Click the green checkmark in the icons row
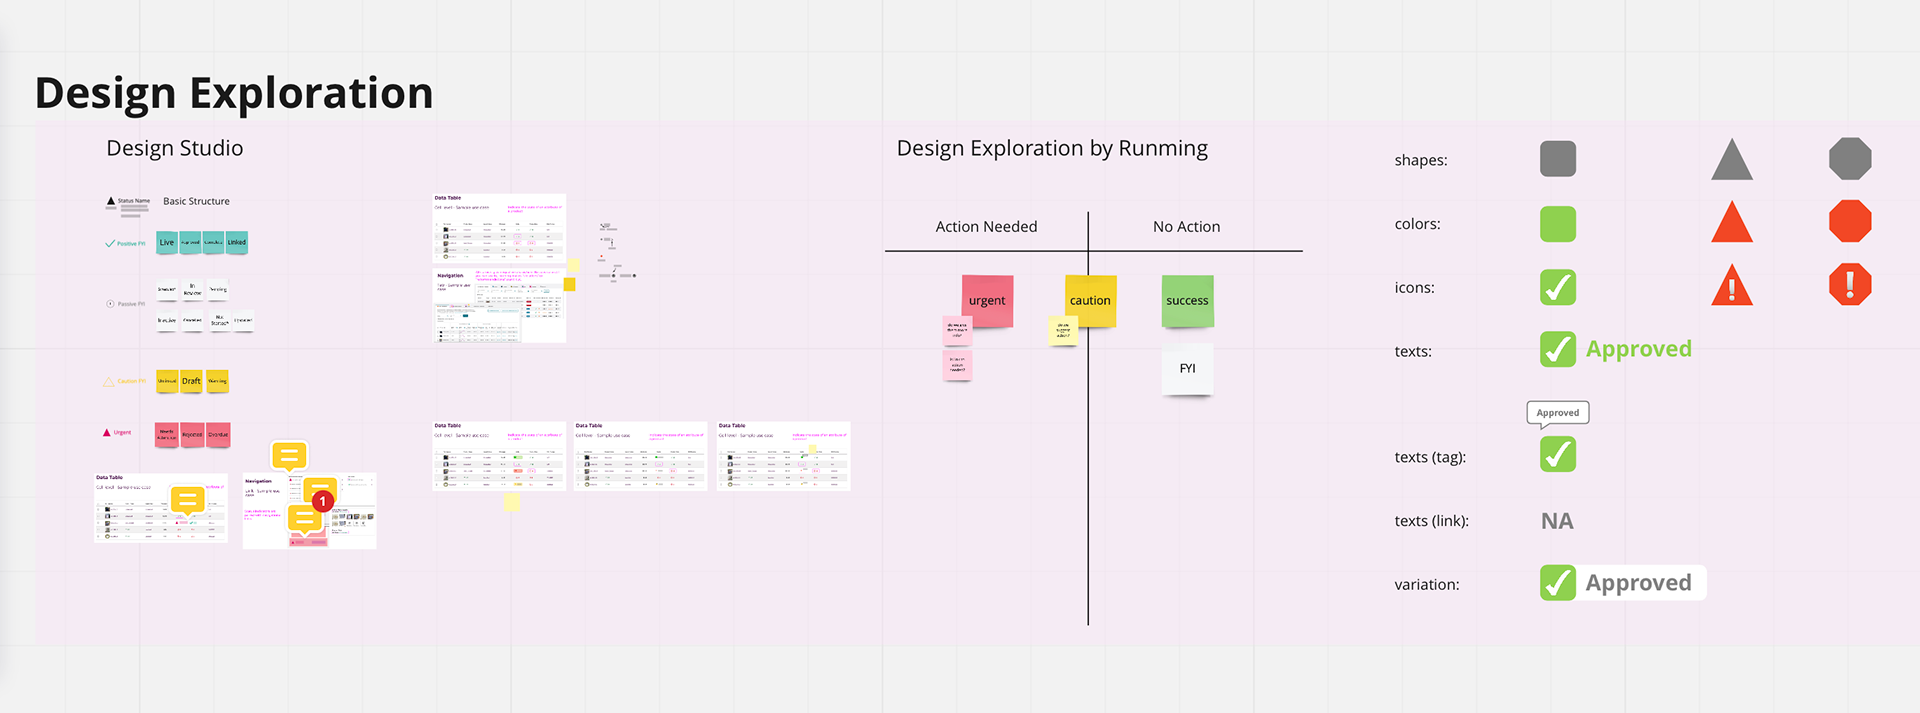The height and width of the screenshot is (713, 1920). [x=1557, y=288]
